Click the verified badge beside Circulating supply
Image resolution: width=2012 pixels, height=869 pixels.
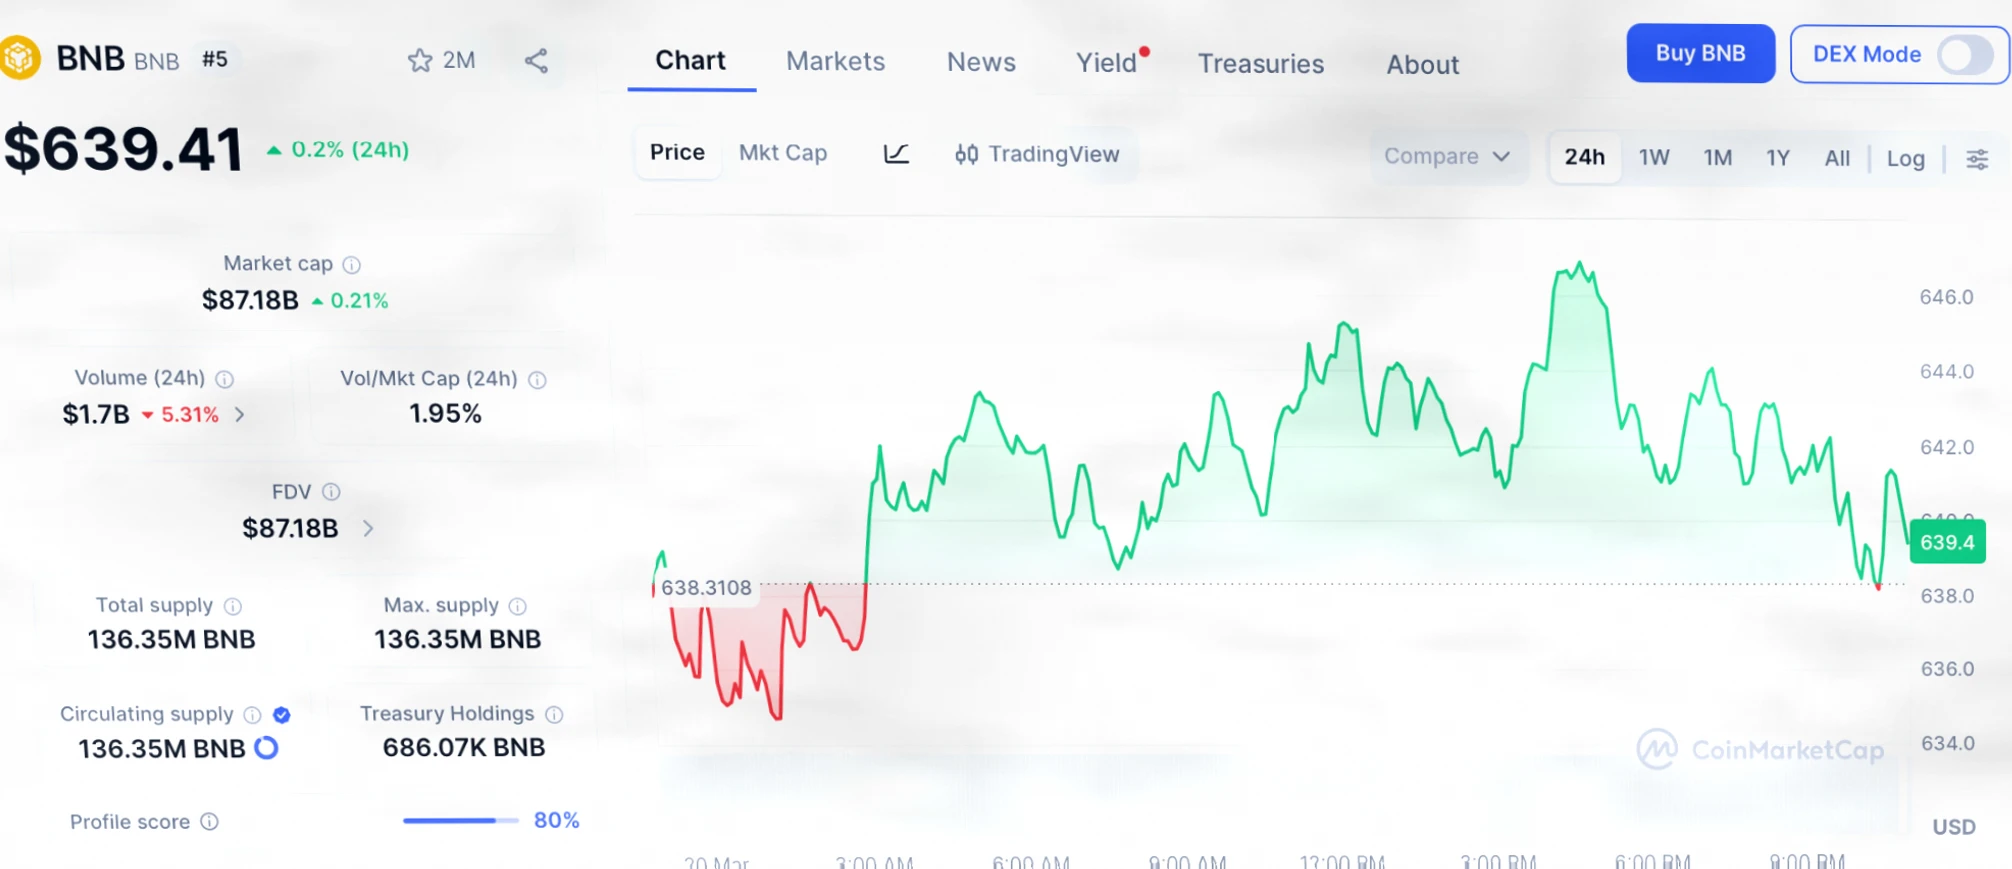click(x=282, y=714)
